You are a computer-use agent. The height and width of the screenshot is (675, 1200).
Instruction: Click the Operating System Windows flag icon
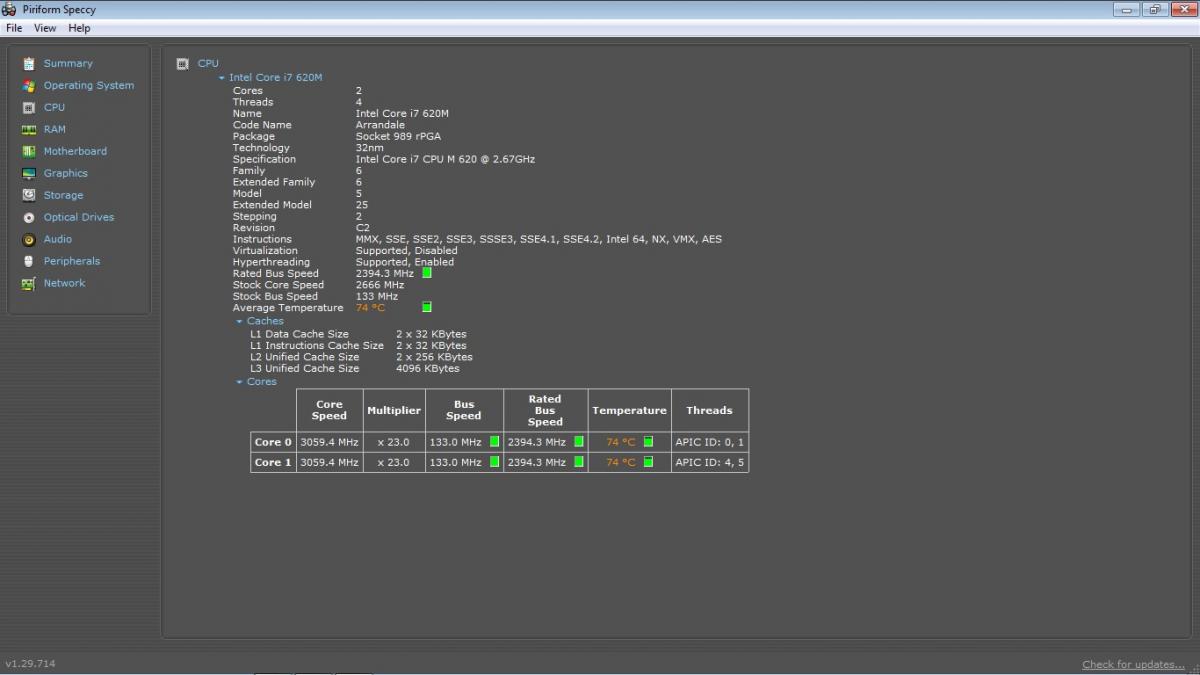pyautogui.click(x=29, y=85)
